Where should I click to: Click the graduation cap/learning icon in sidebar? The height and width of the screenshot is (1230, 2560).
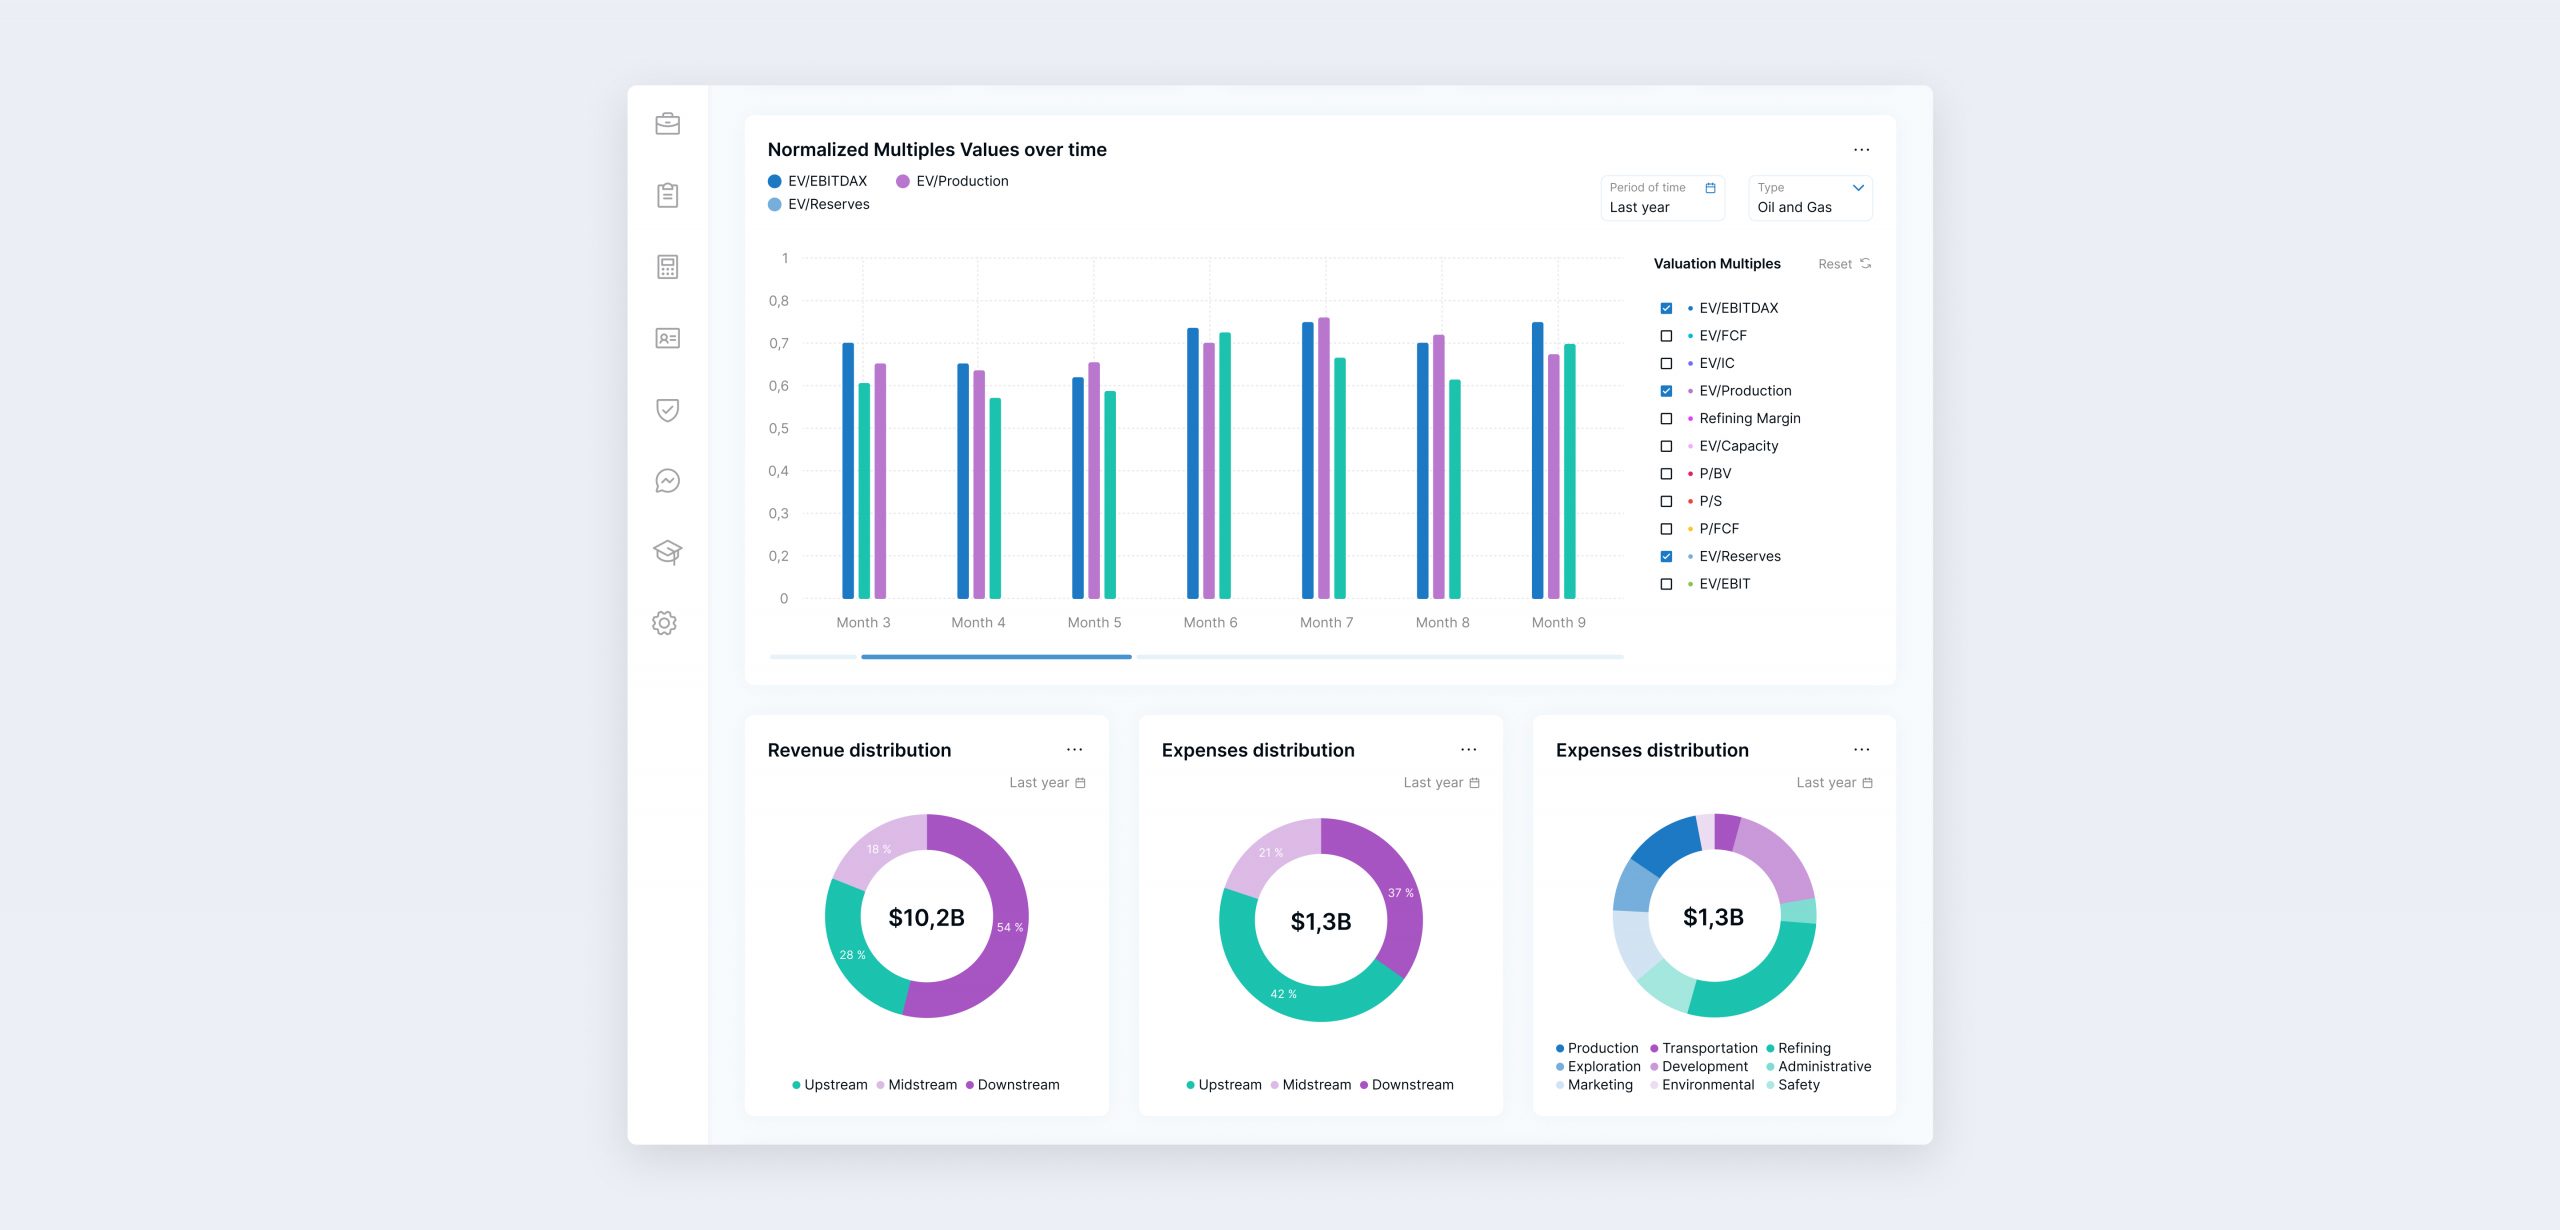(x=668, y=550)
